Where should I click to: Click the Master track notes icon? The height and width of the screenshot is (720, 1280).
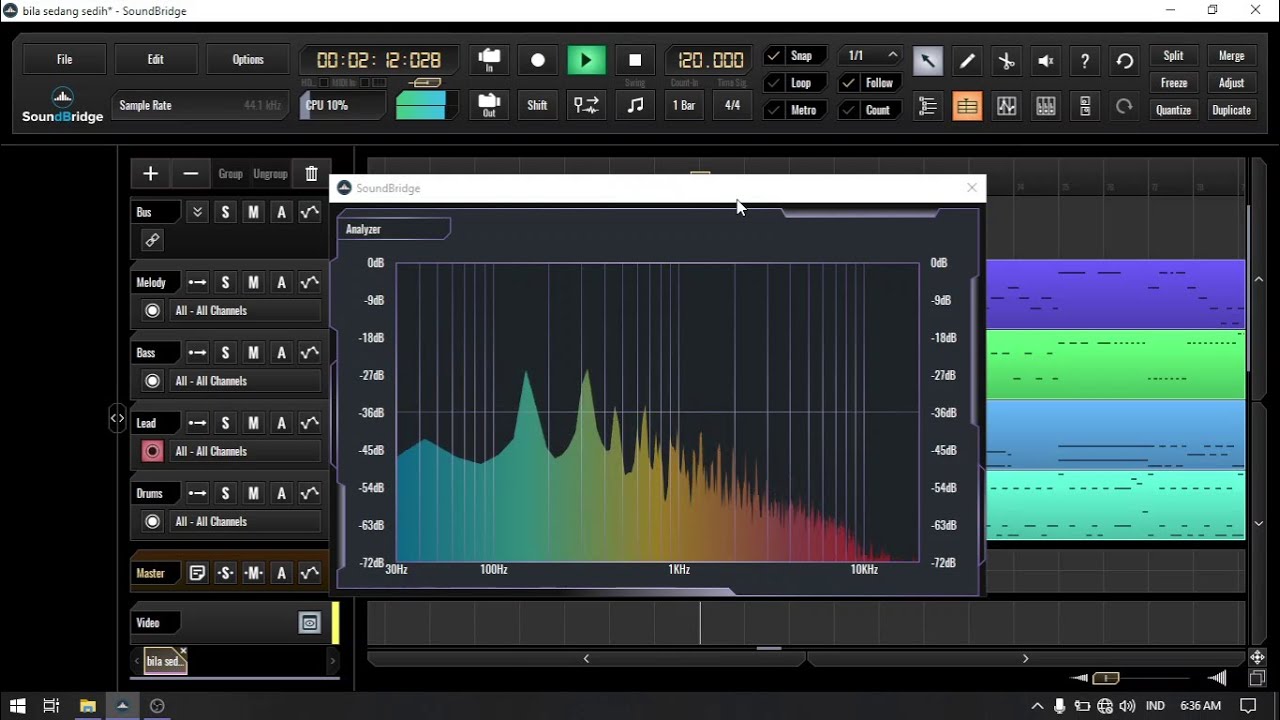pos(197,573)
